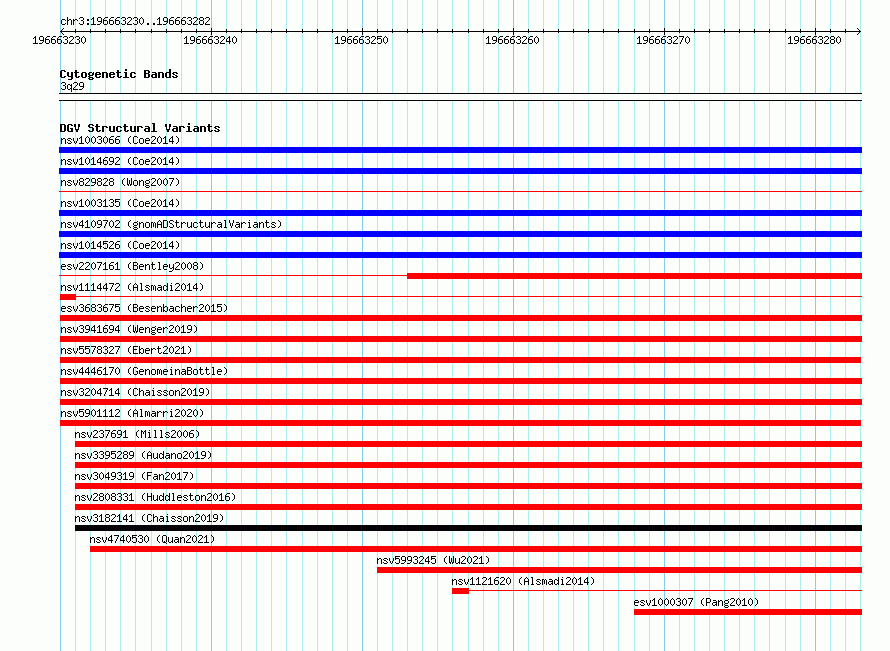Click the nsv5901112 (Almarri2020) label
Image resolution: width=890 pixels, height=651 pixels.
[x=132, y=413]
